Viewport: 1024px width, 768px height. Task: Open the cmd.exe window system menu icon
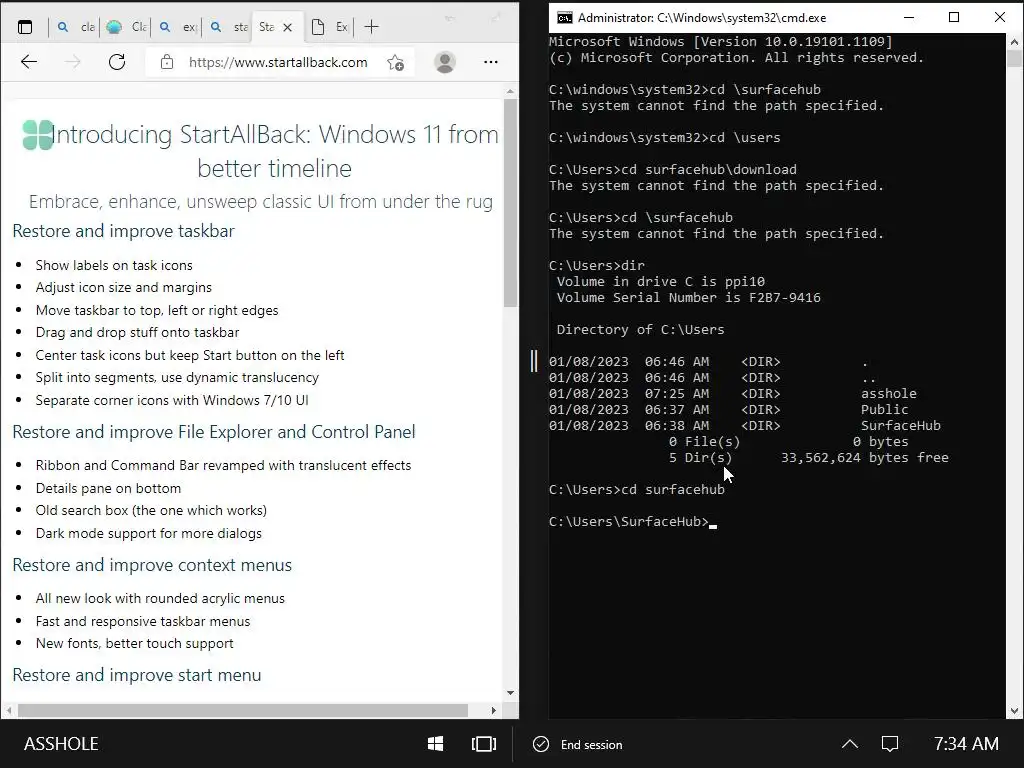coord(564,18)
